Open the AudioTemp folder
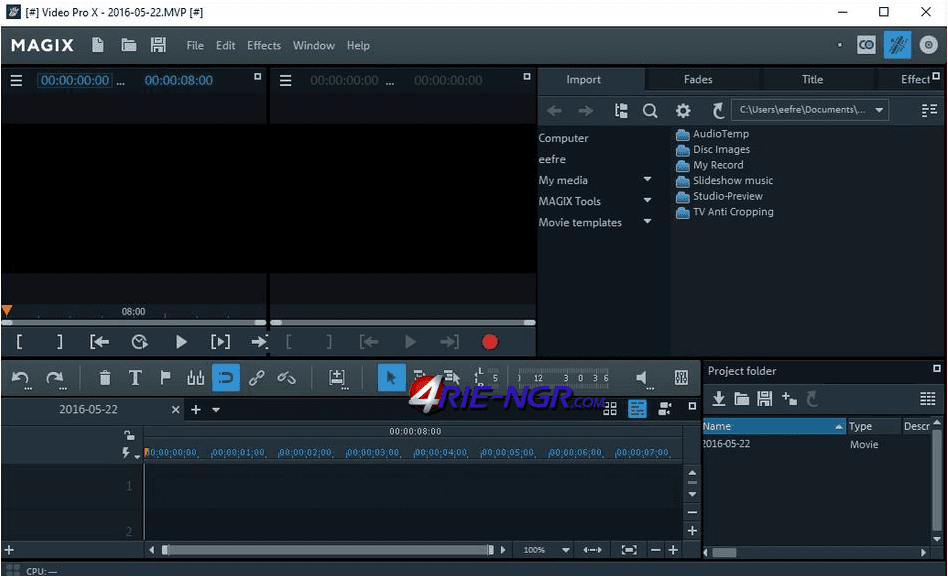The image size is (948, 577). pos(713,134)
